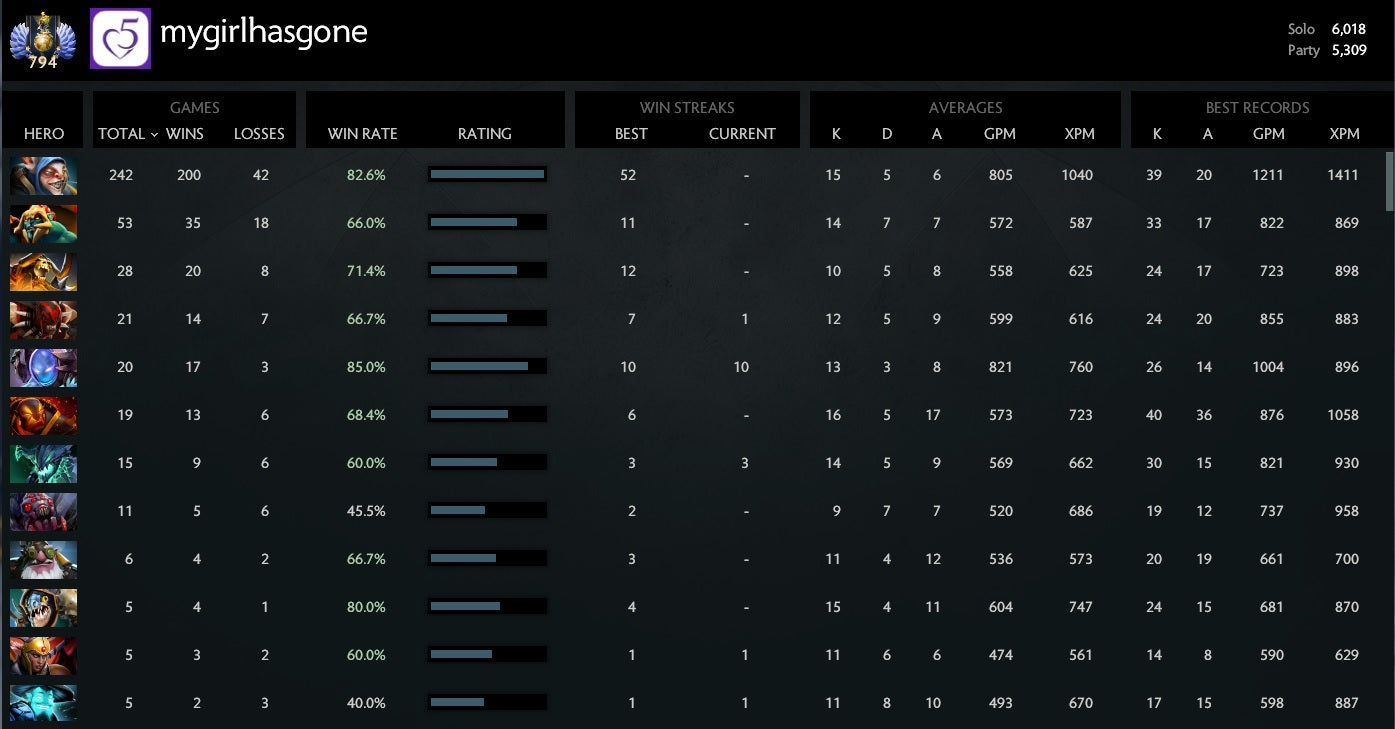Toggle sort arrow next to TOTAL

point(154,134)
